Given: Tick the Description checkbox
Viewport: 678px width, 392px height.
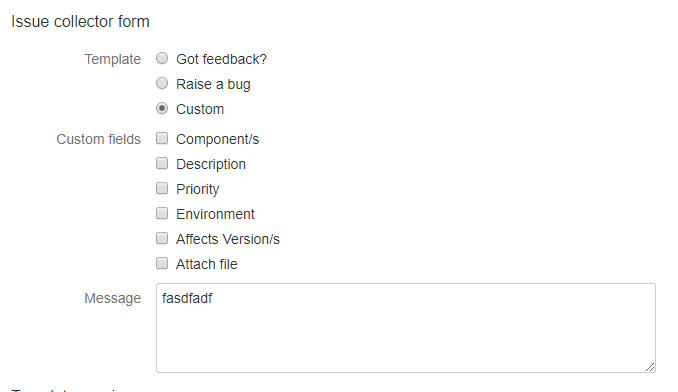Looking at the screenshot, I should point(162,163).
